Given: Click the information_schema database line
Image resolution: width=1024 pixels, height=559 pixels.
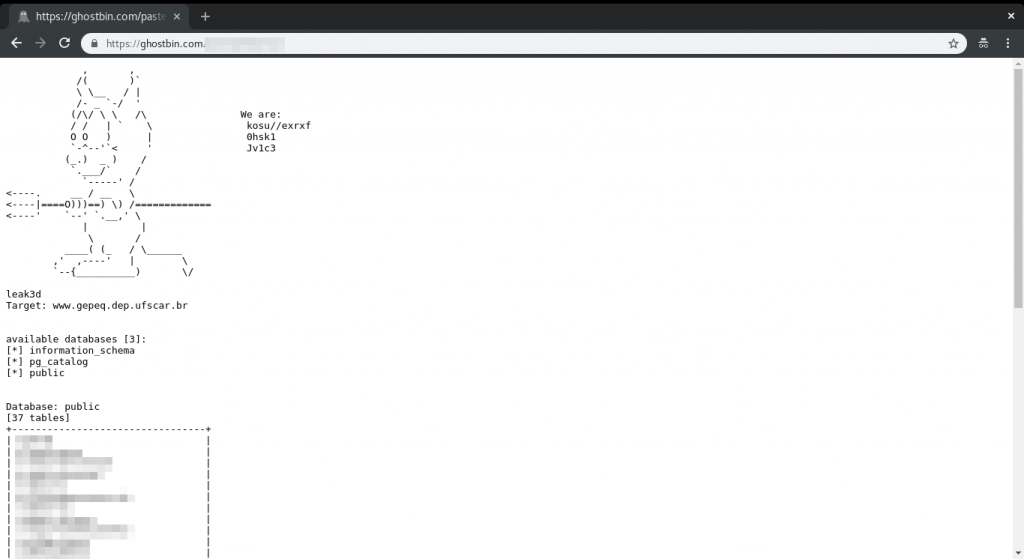Looking at the screenshot, I should coord(71,351).
